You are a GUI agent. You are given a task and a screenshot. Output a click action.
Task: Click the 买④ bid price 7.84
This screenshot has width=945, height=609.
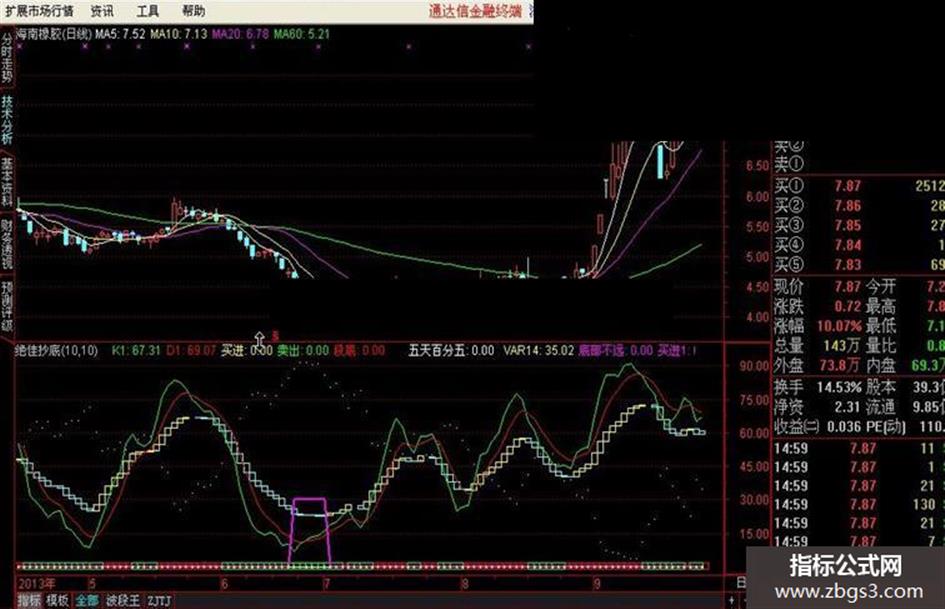847,245
